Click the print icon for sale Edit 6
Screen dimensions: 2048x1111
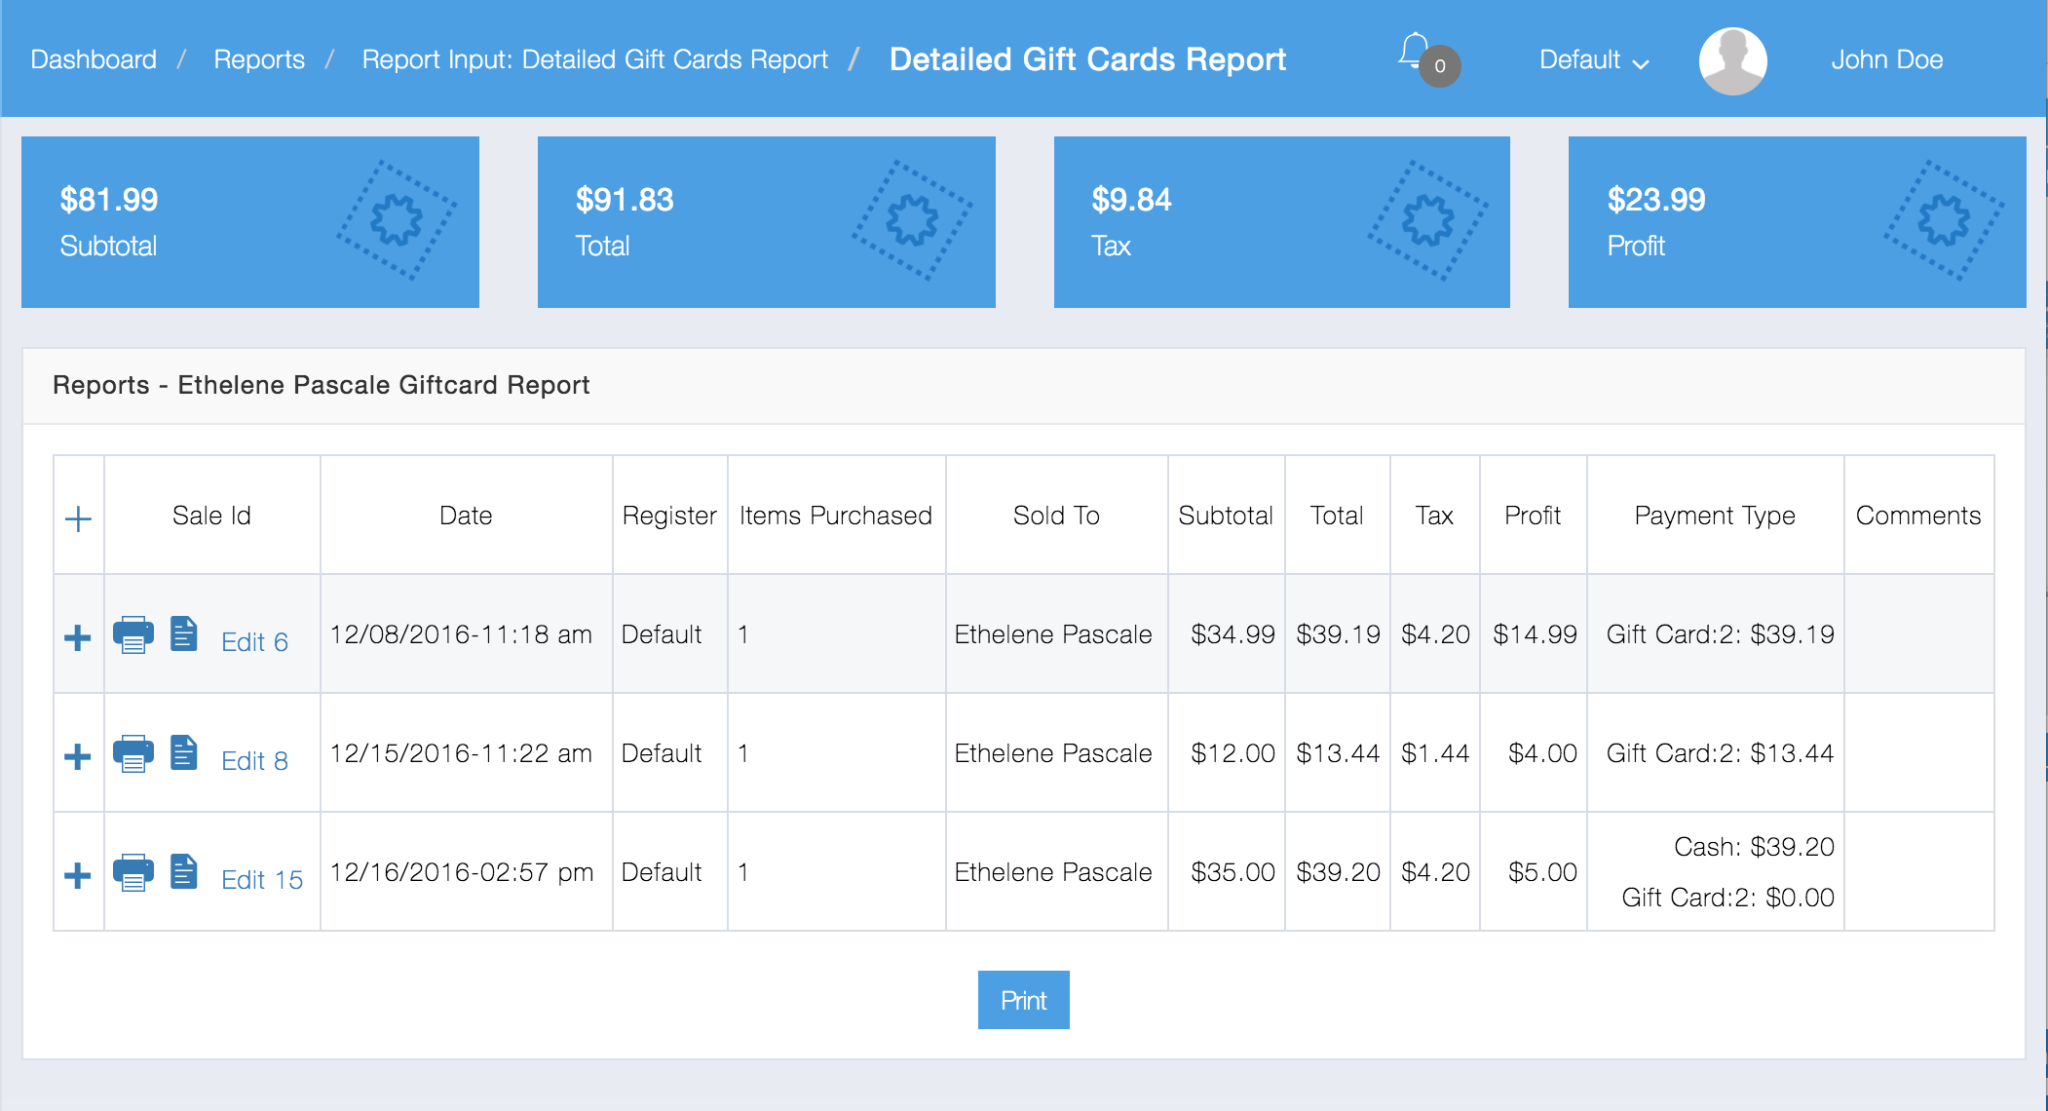[x=134, y=634]
